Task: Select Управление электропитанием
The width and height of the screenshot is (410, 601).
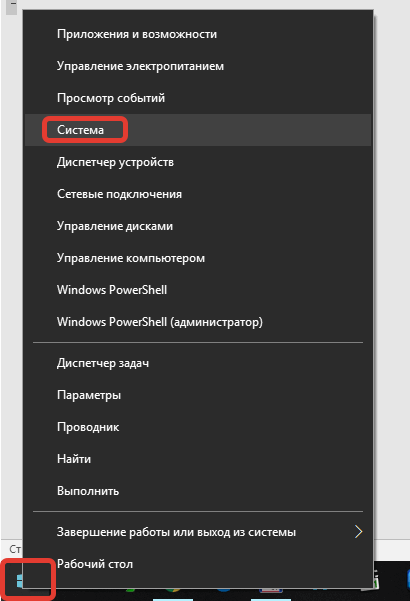Action: 140,66
